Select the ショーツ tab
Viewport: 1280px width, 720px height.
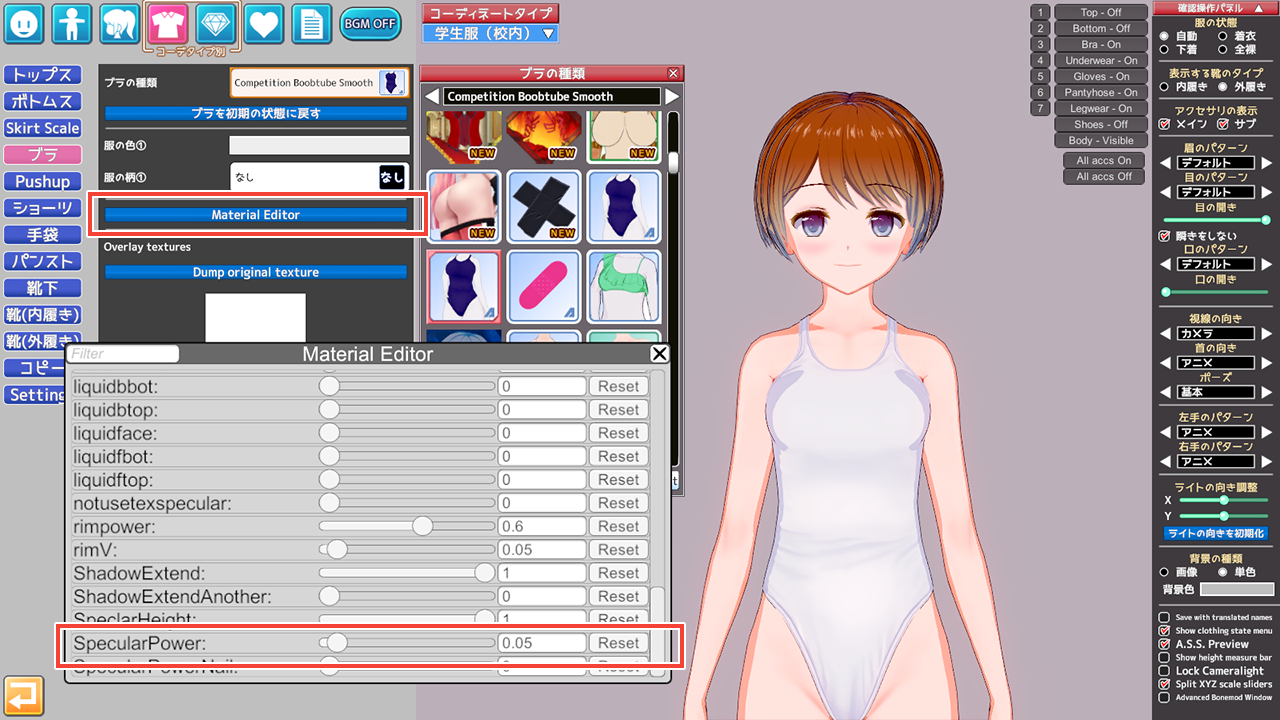pyautogui.click(x=42, y=208)
